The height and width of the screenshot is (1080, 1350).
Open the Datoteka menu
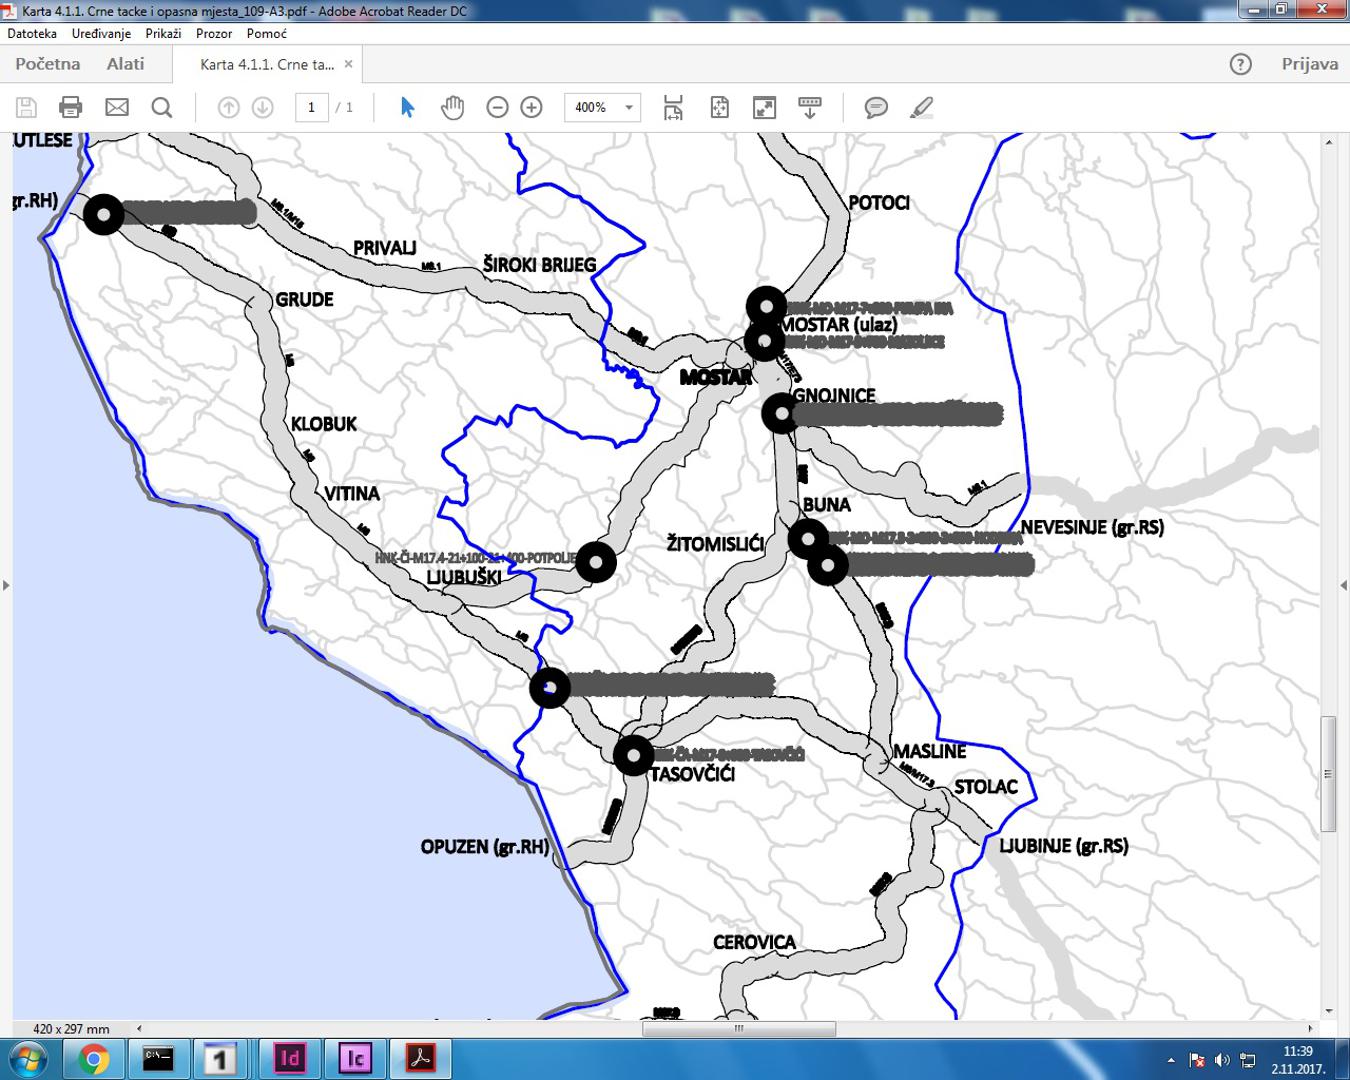32,33
